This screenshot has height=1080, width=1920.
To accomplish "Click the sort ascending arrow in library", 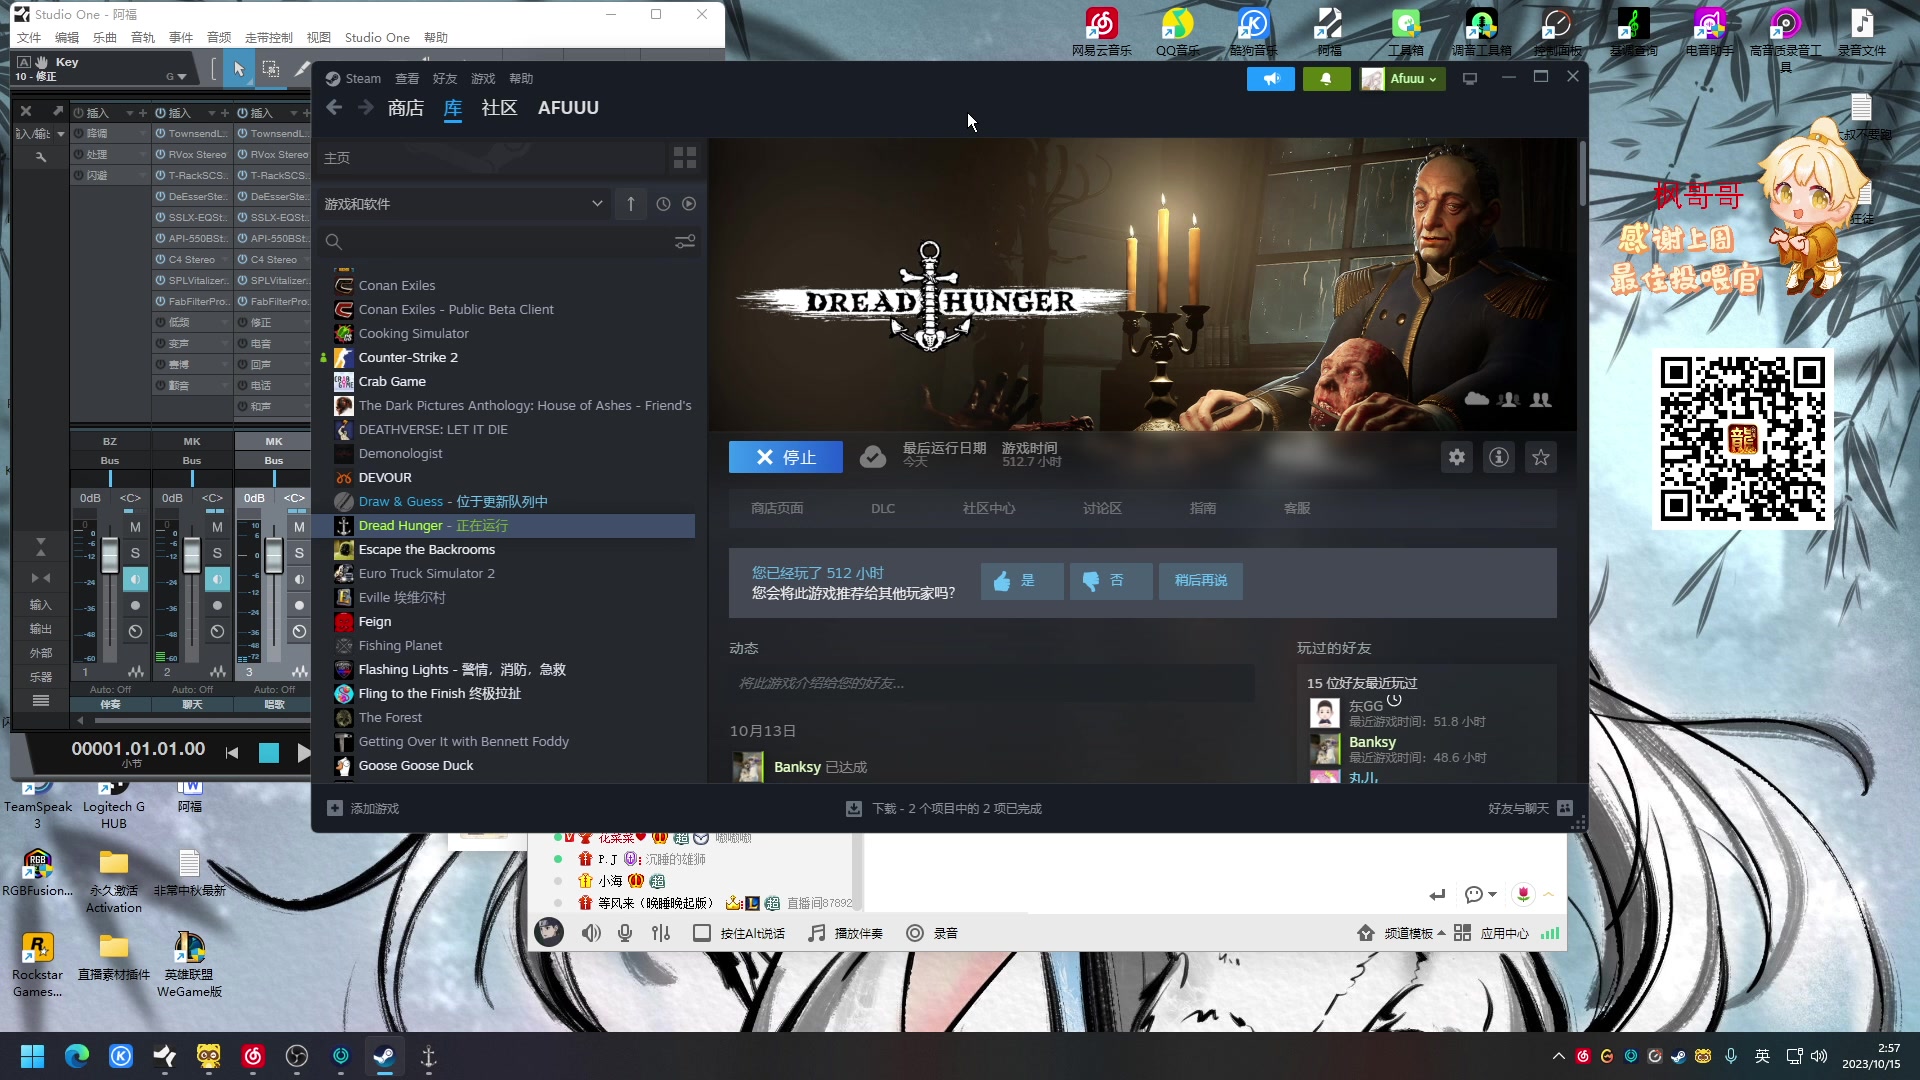I will point(631,204).
